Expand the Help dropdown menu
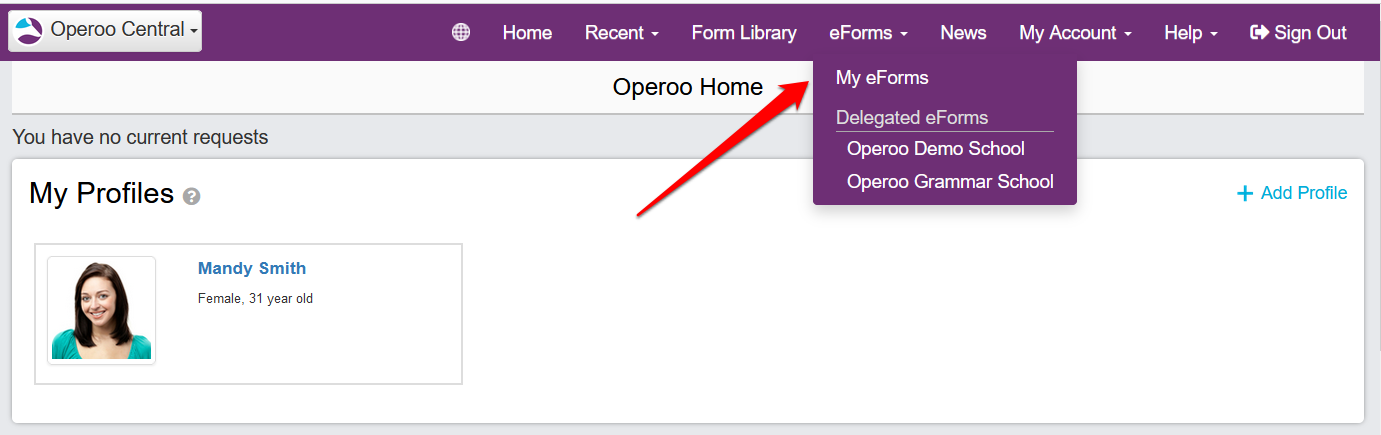The image size is (1381, 435). (x=1190, y=33)
